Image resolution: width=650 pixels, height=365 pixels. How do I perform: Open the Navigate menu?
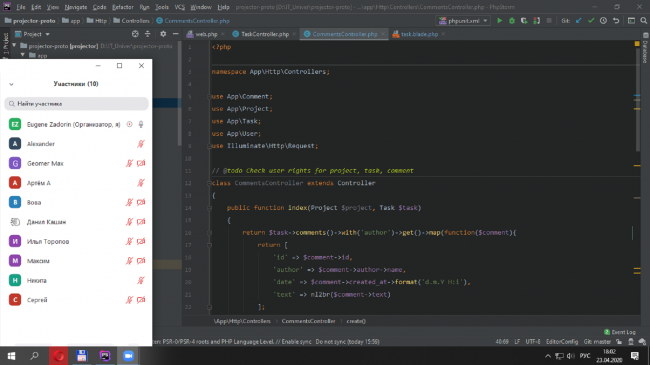tap(76, 7)
